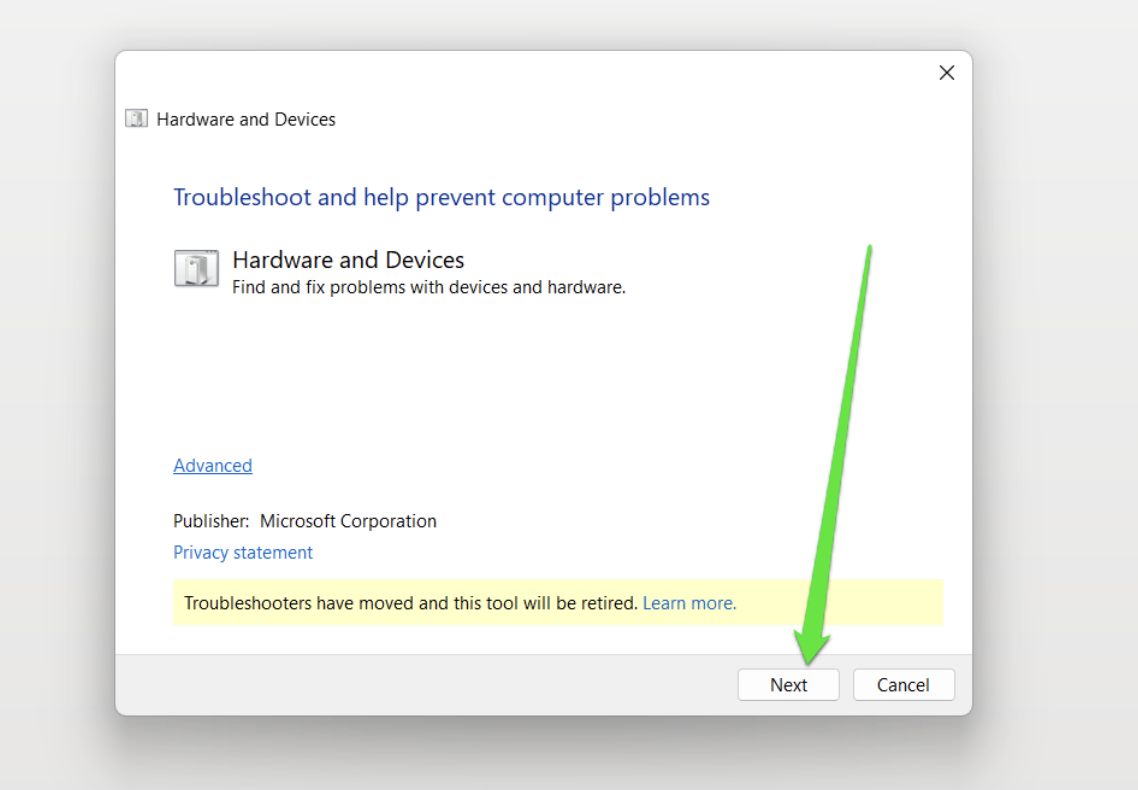The width and height of the screenshot is (1138, 790).
Task: Click the gray footer area of the dialog
Action: [x=400, y=684]
